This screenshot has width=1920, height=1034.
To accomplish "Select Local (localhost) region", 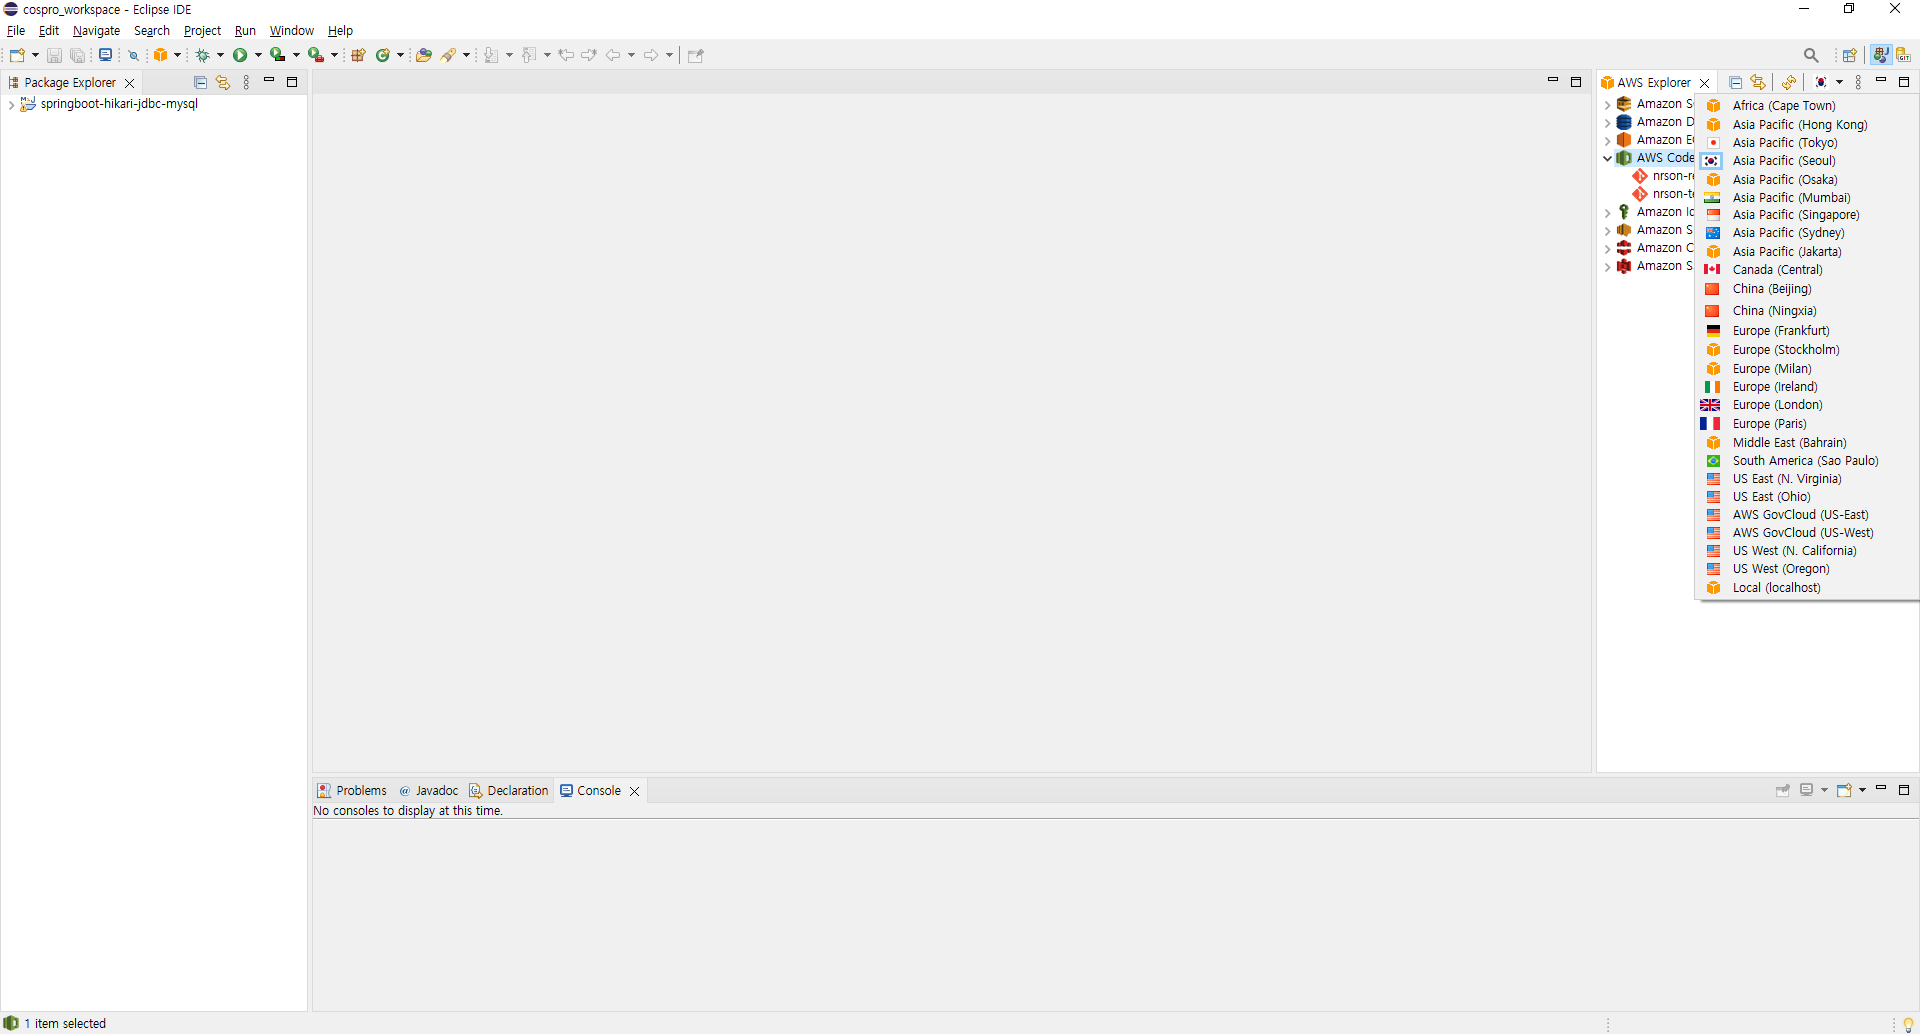I will (x=1776, y=587).
